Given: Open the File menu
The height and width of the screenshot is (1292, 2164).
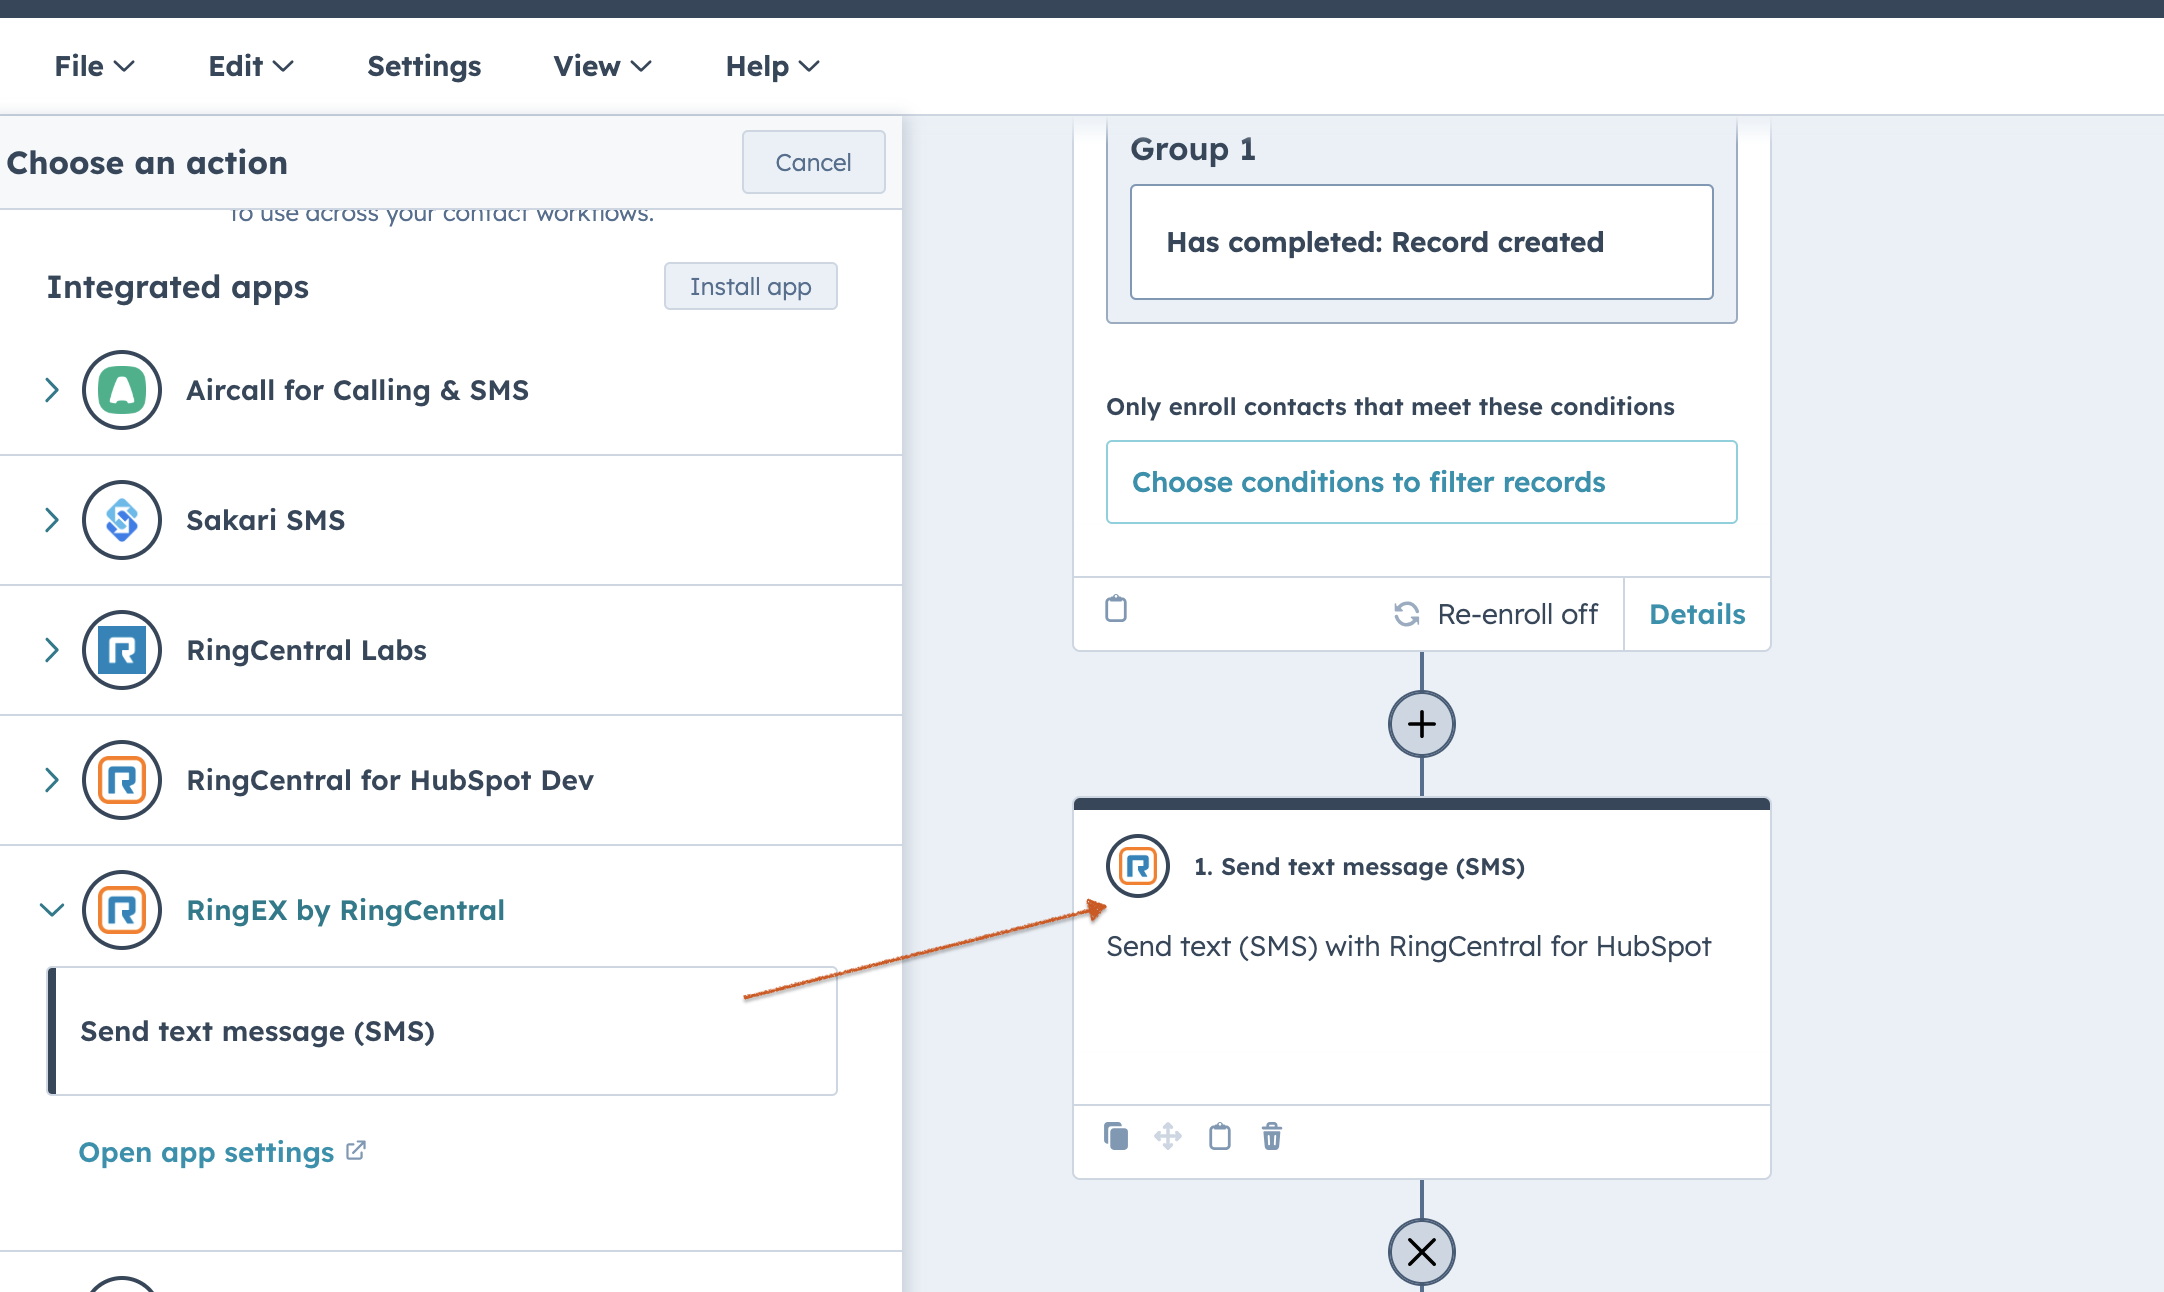Looking at the screenshot, I should (x=94, y=66).
